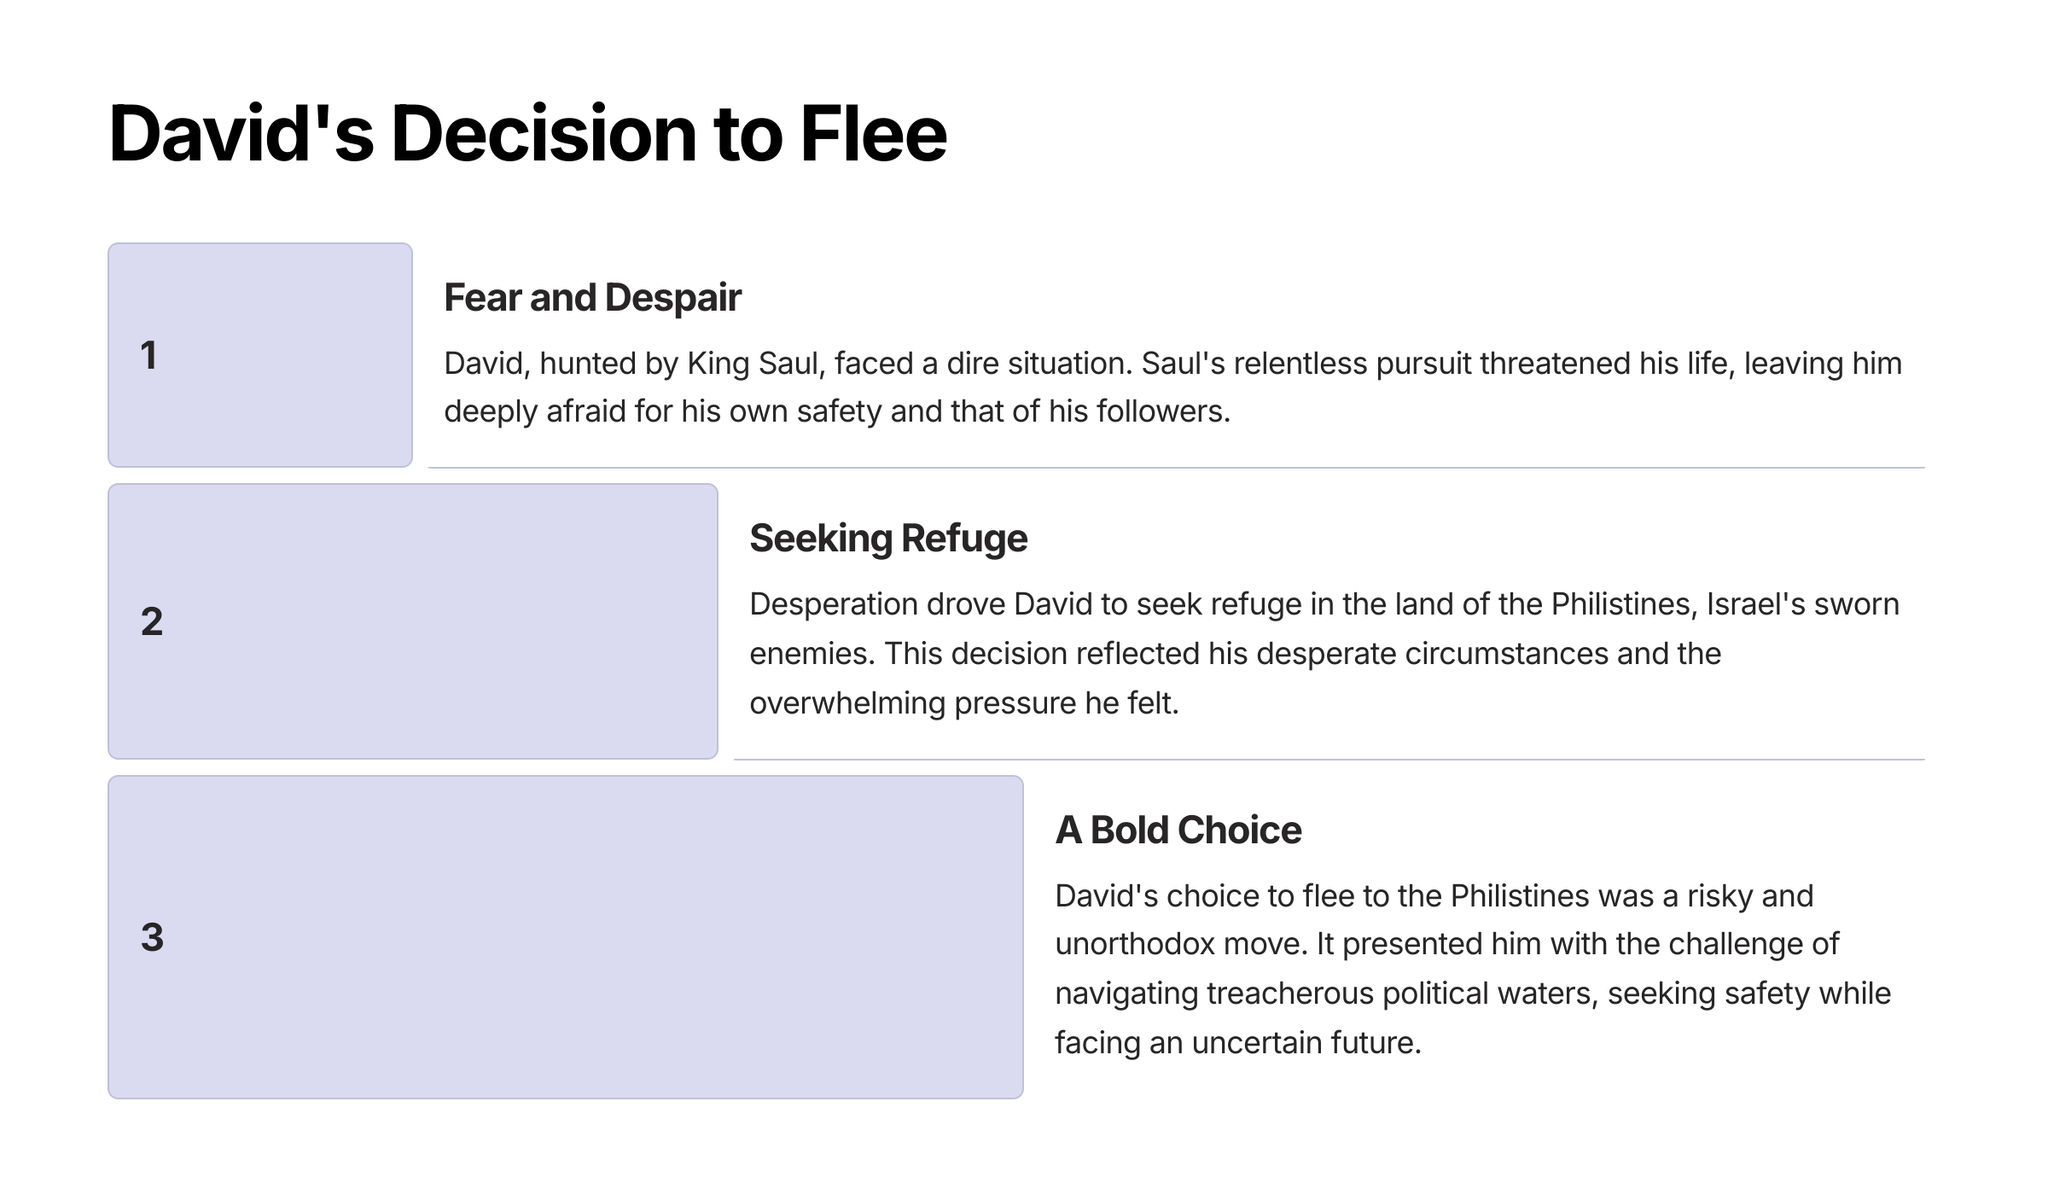This screenshot has width=2048, height=1183.
Task: Select the "Fear and Despair" heading
Action: click(x=592, y=298)
